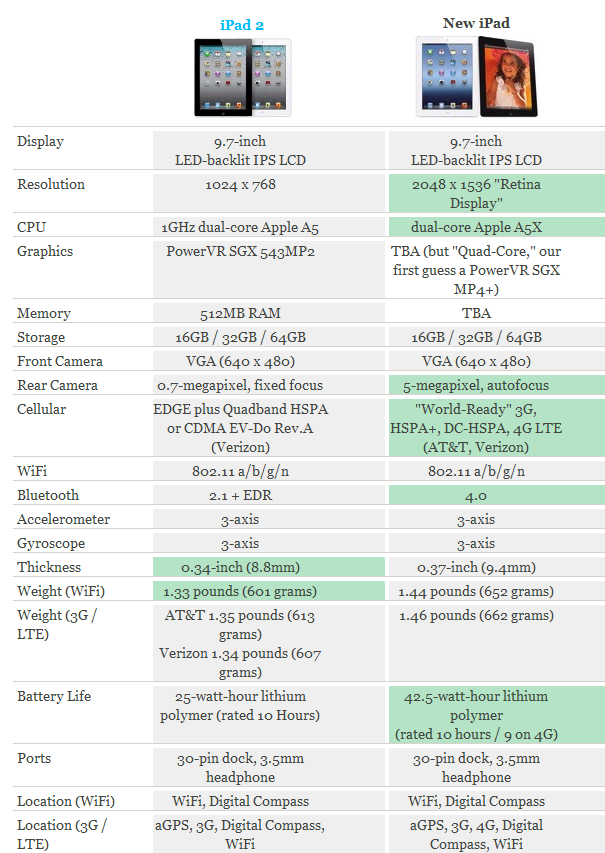Open the New iPad product image

point(476,77)
